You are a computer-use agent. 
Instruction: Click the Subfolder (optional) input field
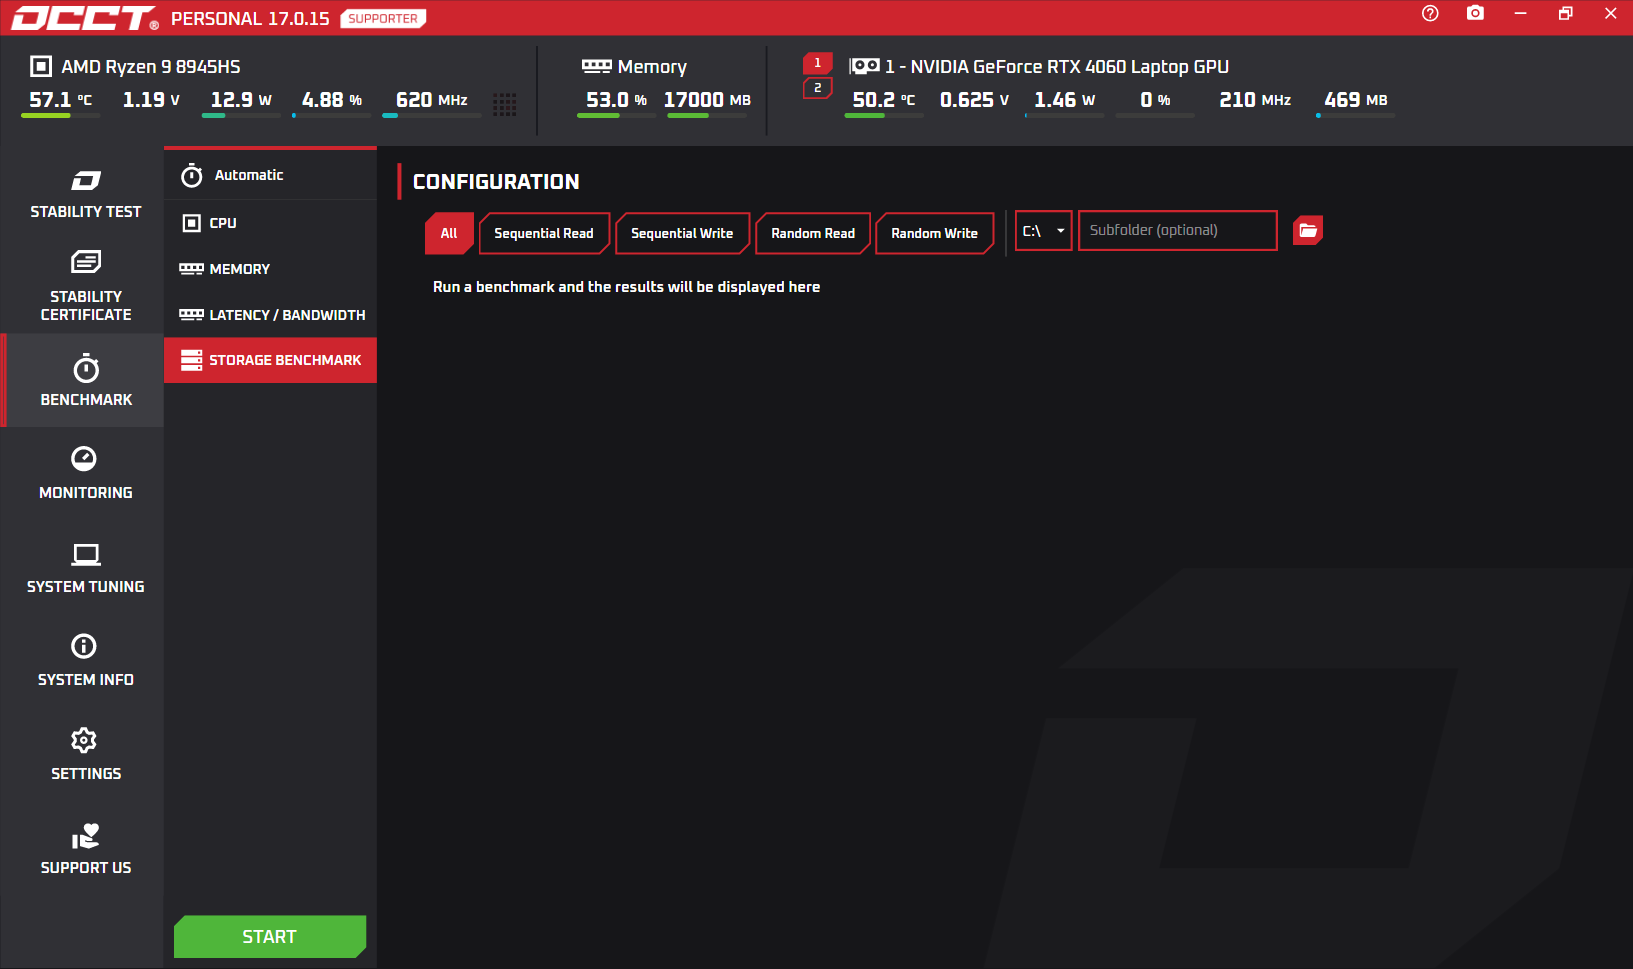[x=1177, y=230]
